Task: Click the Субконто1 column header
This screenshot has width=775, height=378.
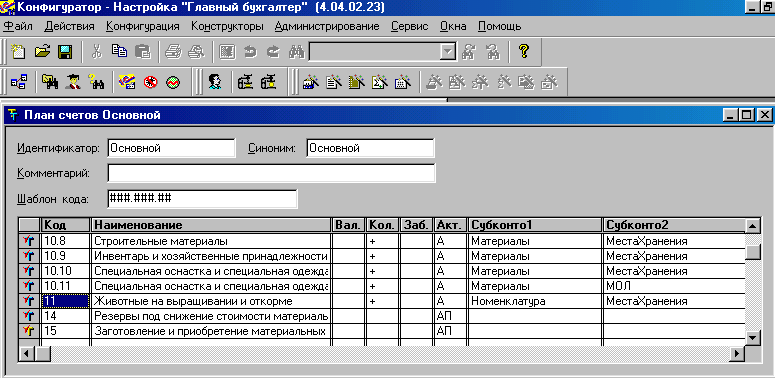Action: coord(535,225)
